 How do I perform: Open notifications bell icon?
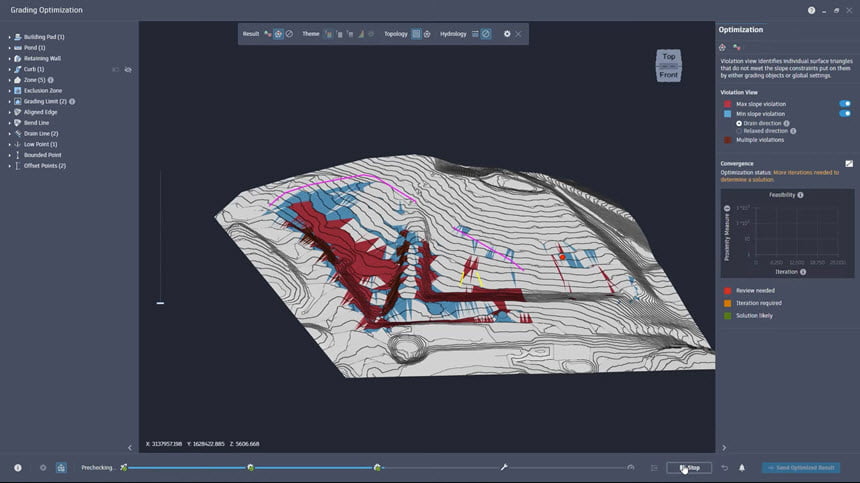click(742, 468)
